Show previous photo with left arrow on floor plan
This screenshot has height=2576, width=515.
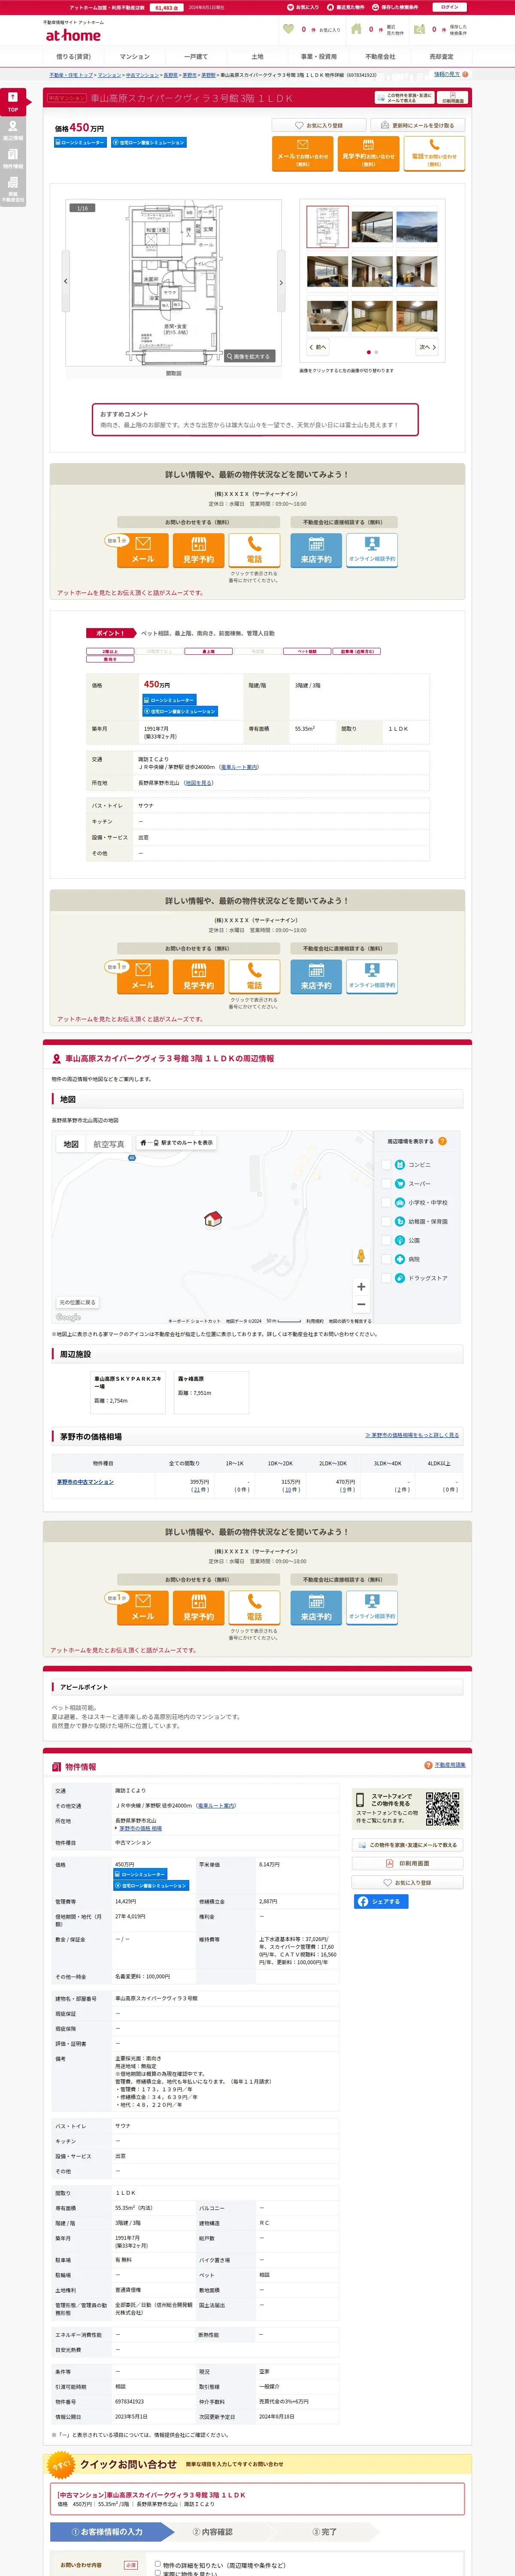[66, 282]
